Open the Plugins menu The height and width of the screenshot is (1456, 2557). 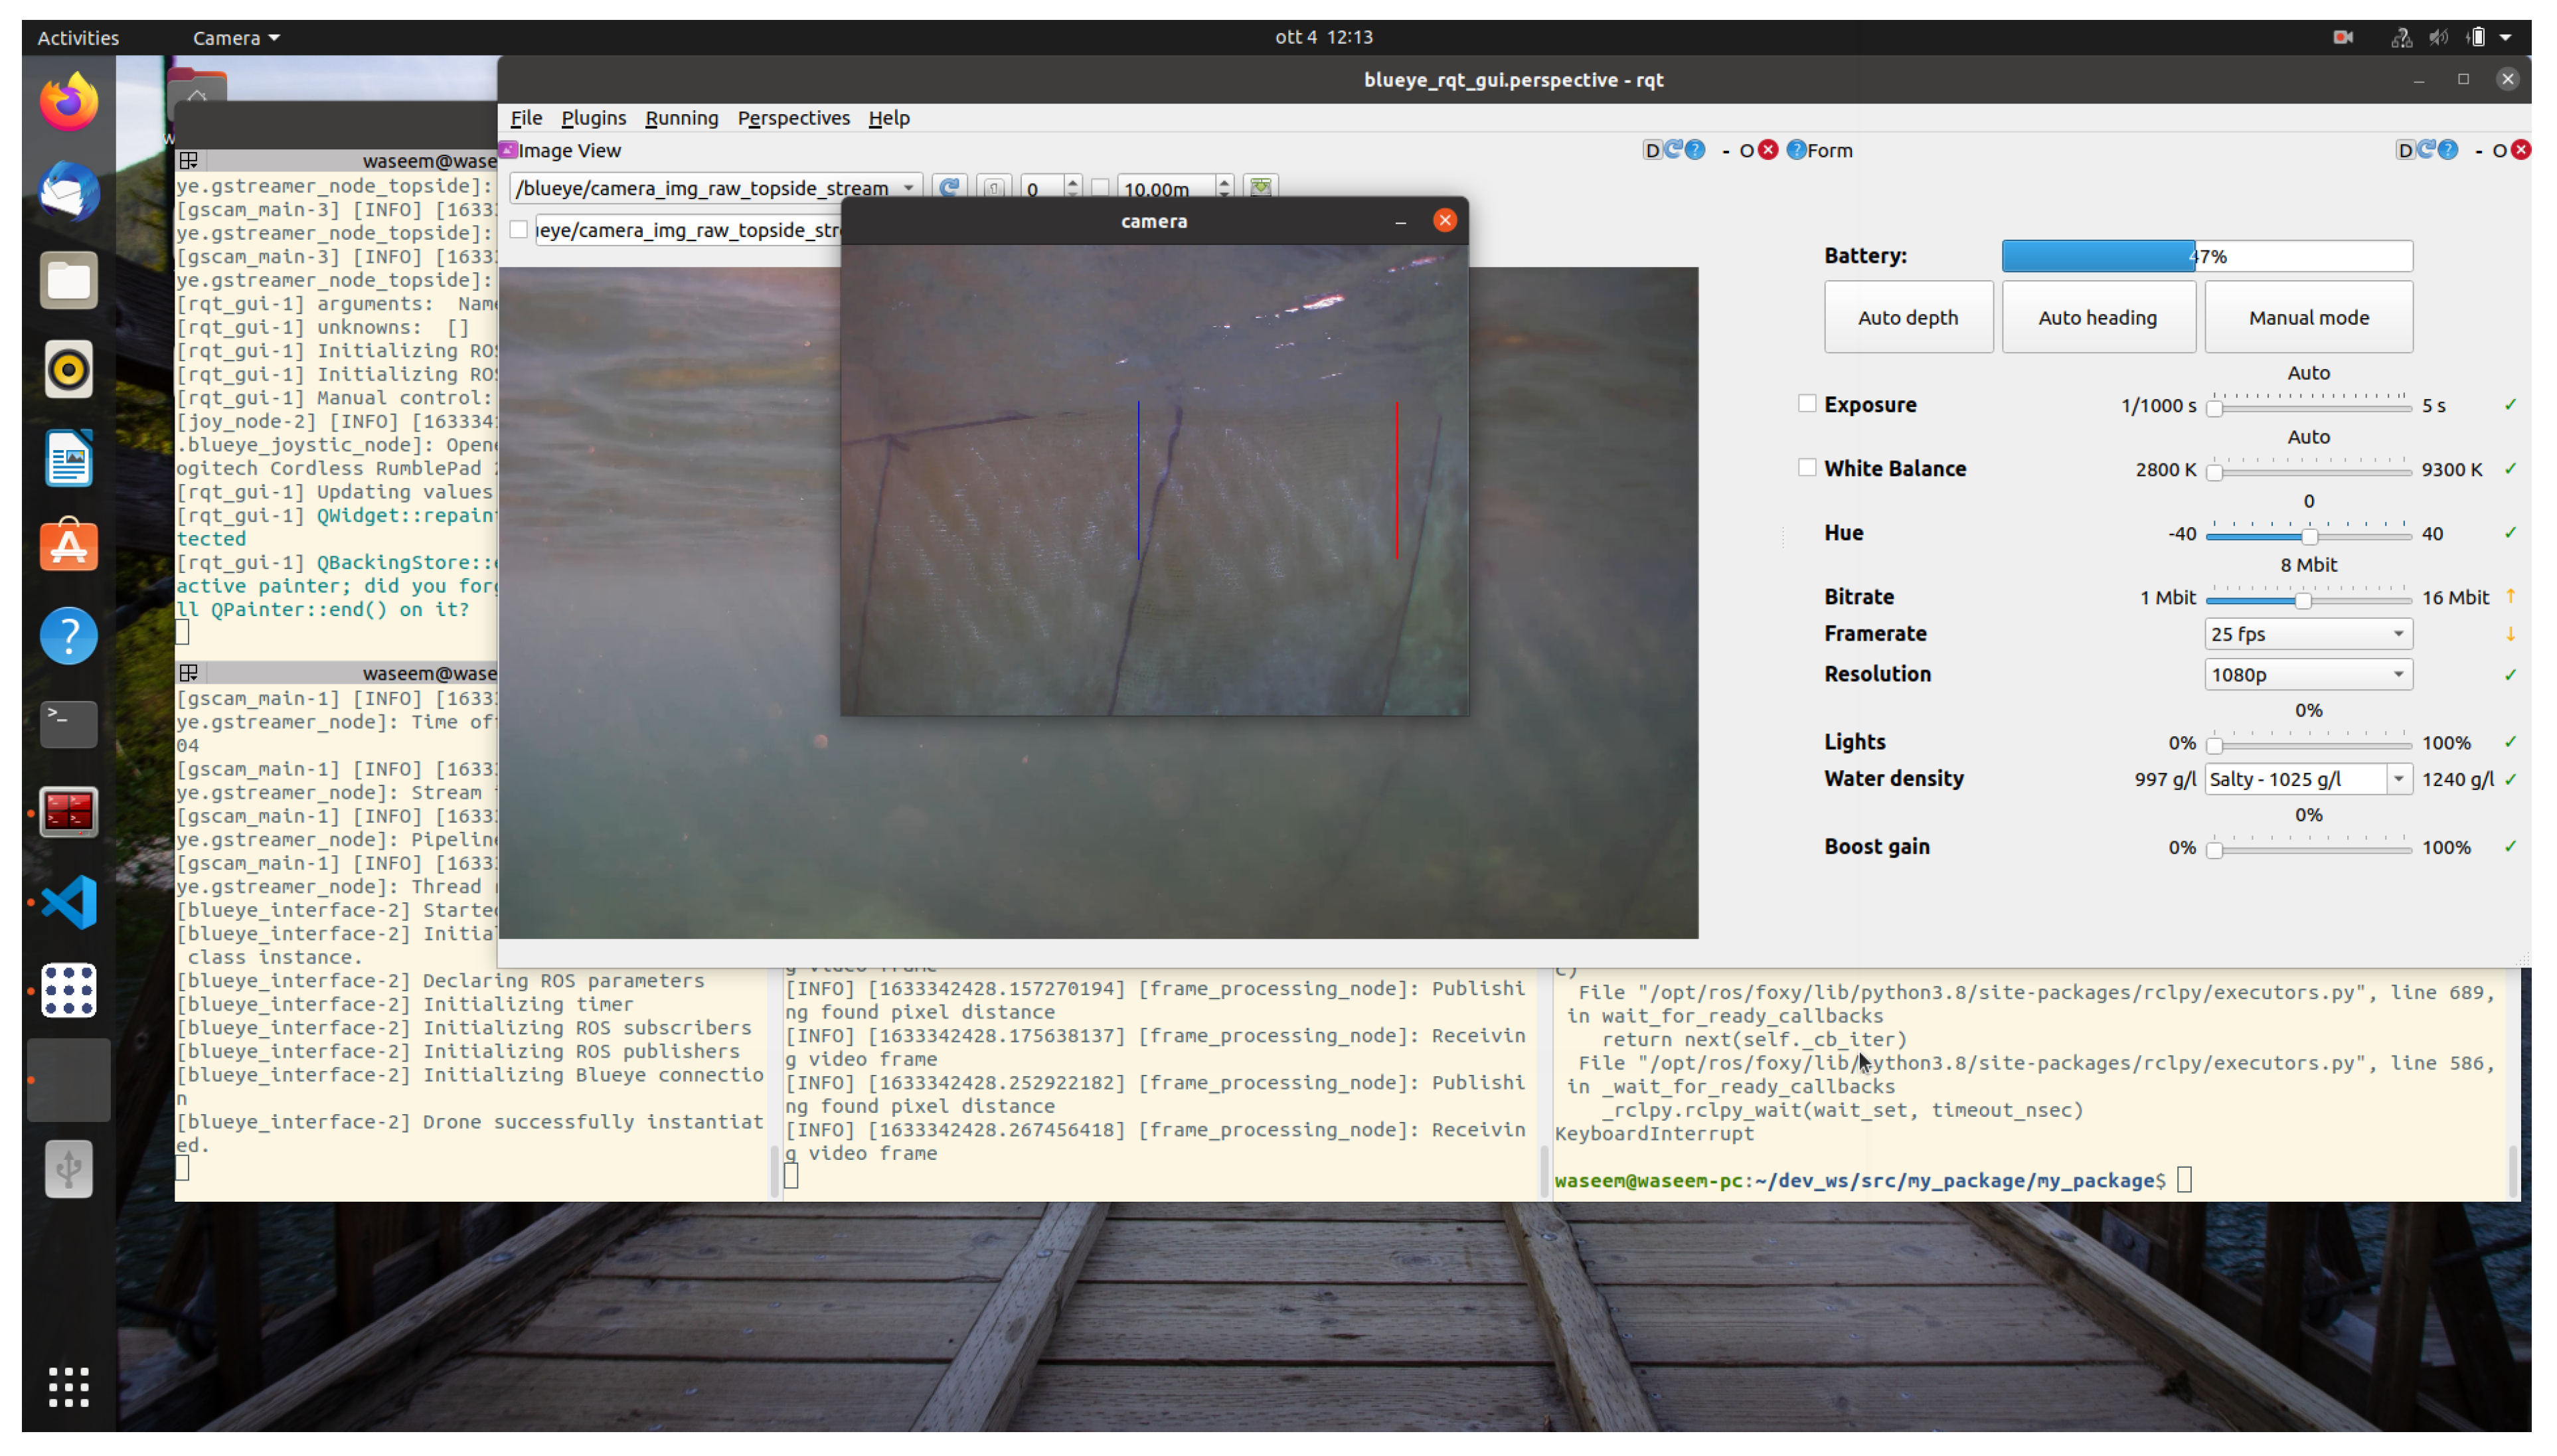tap(593, 118)
